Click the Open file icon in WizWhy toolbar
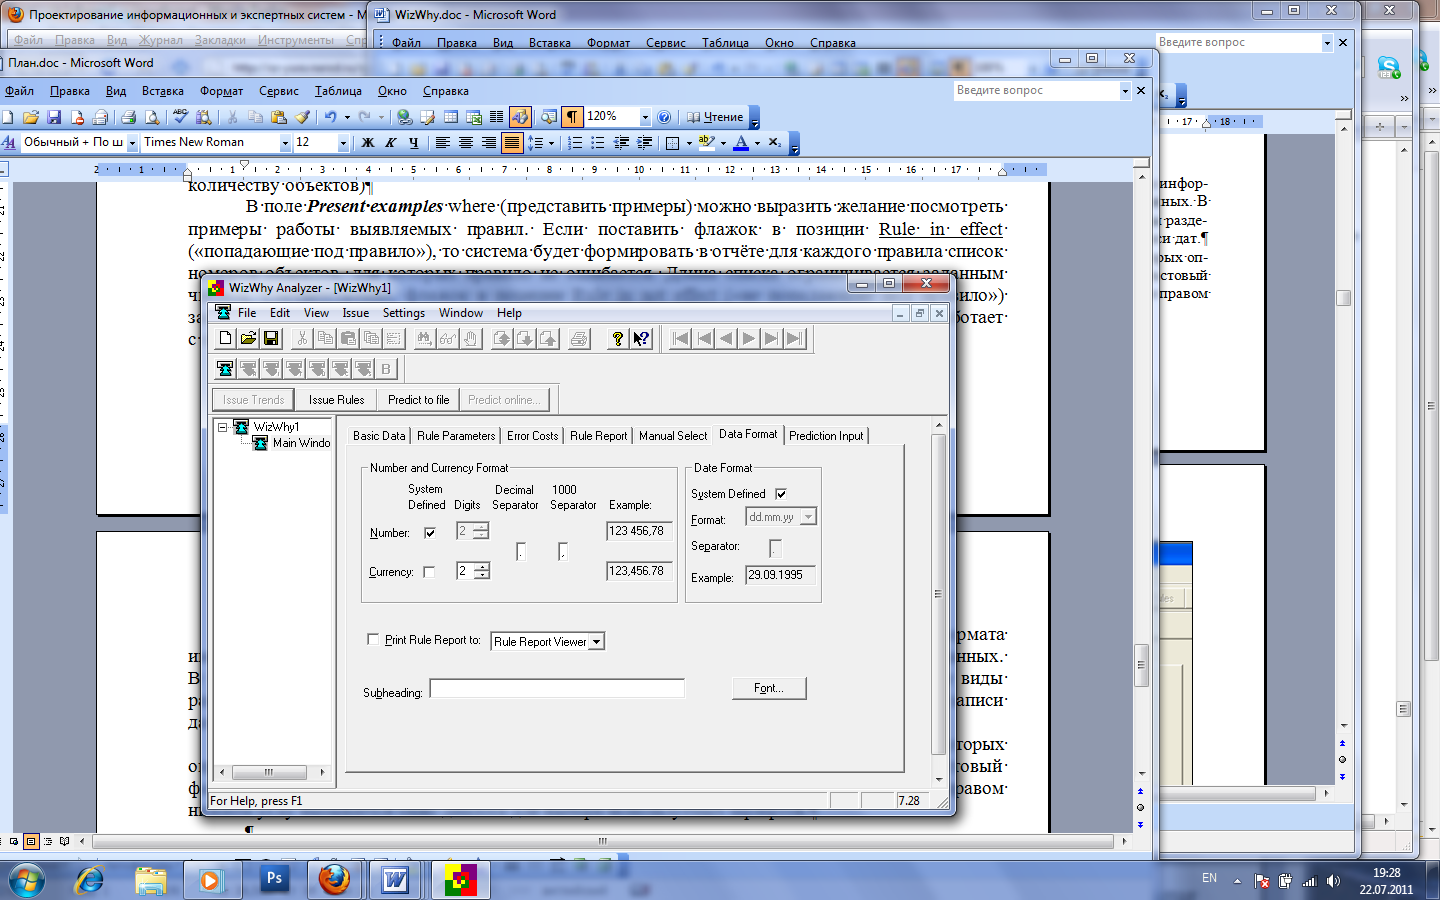This screenshot has width=1440, height=900. pos(248,339)
